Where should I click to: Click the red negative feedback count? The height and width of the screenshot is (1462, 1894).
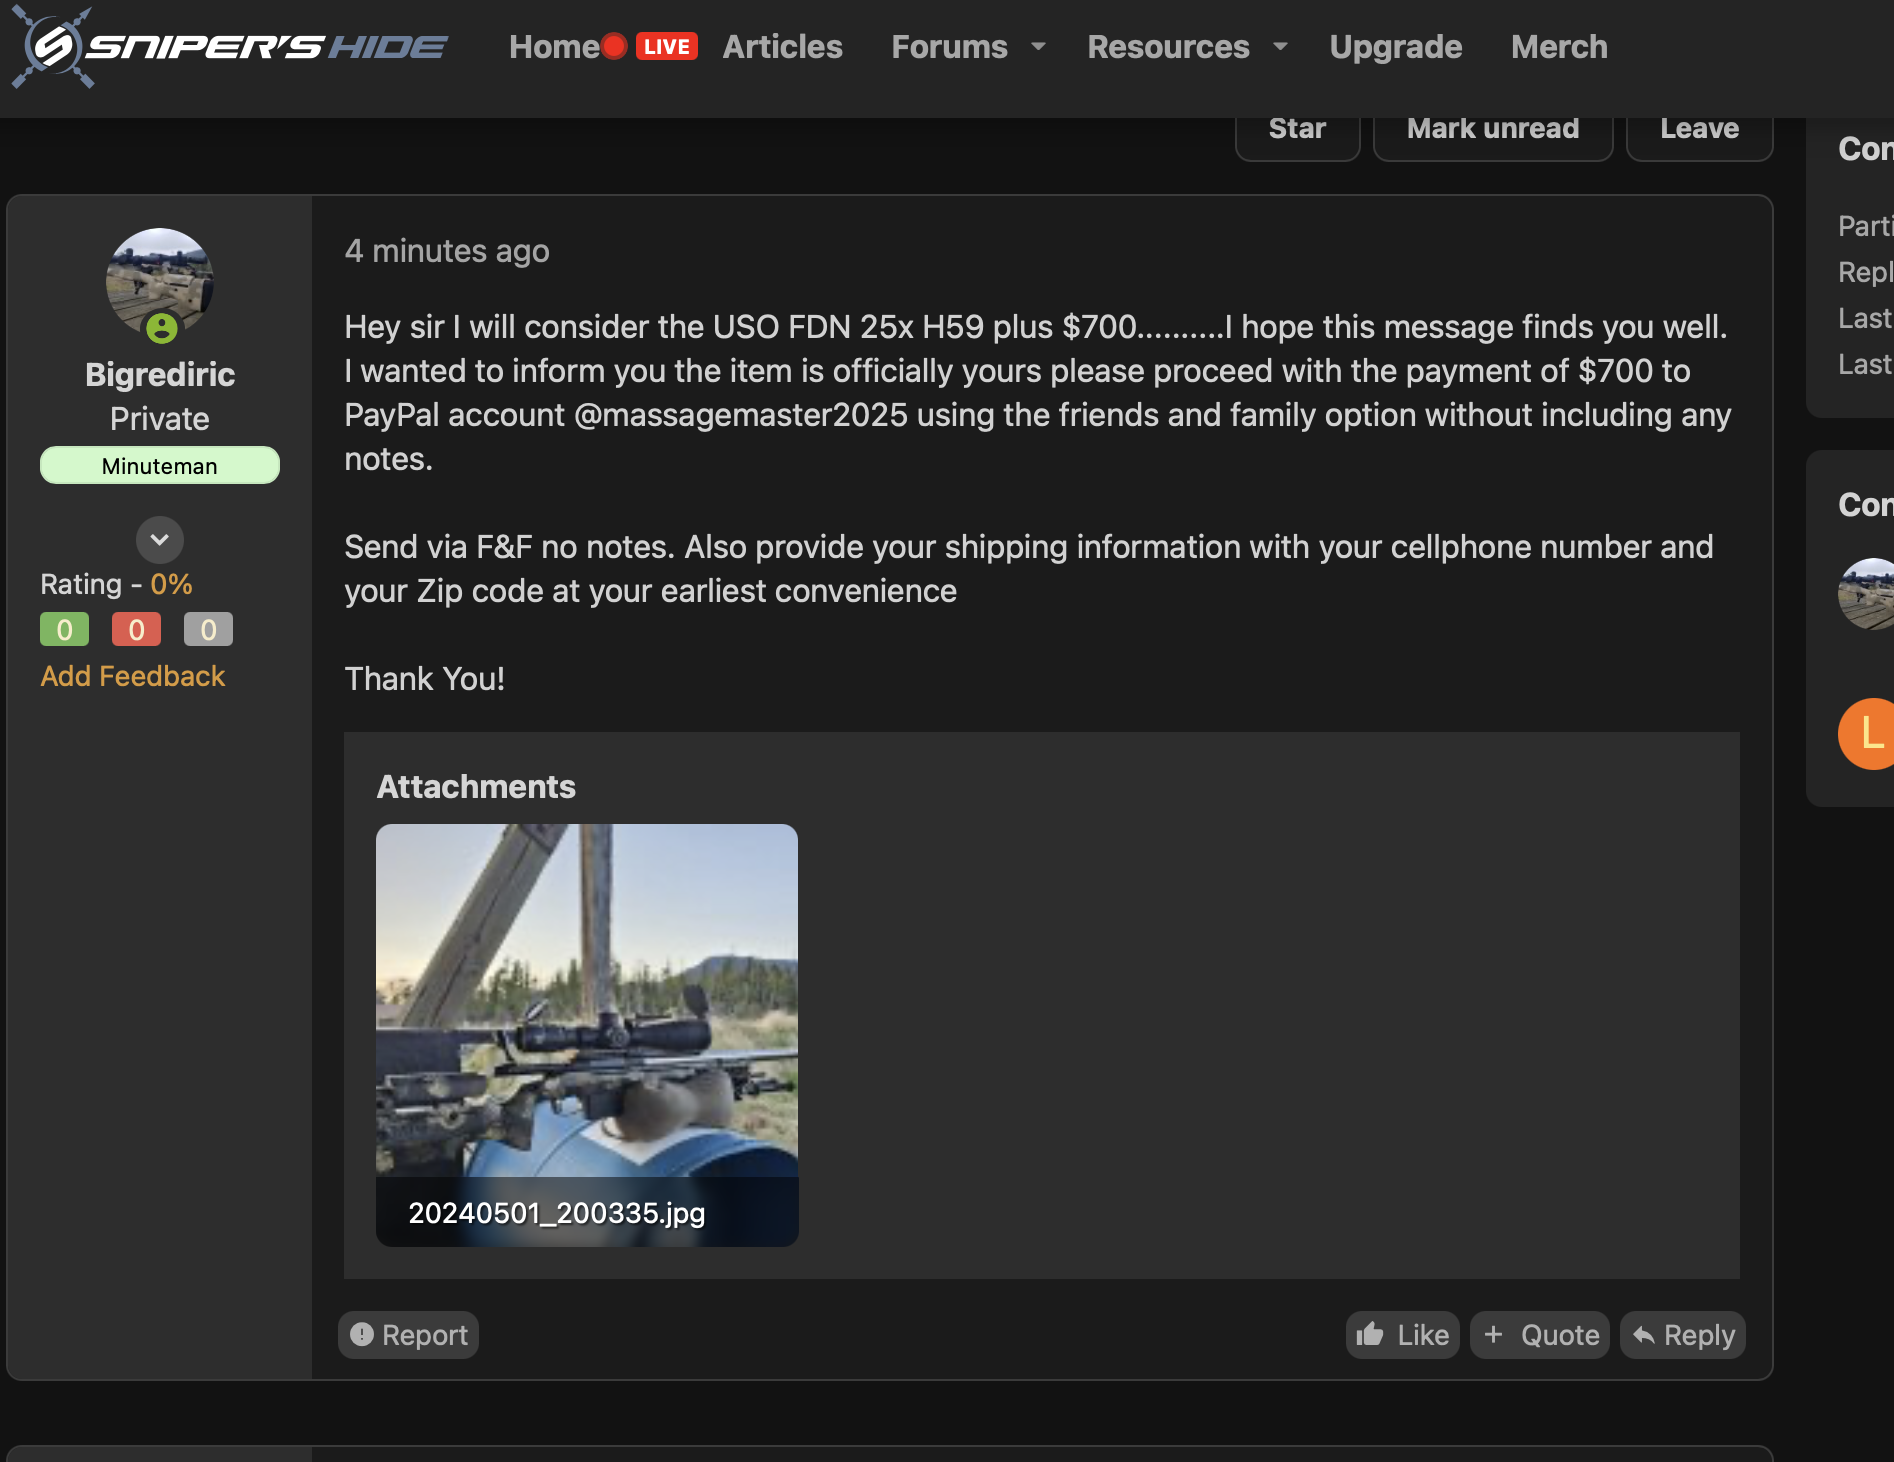136,630
